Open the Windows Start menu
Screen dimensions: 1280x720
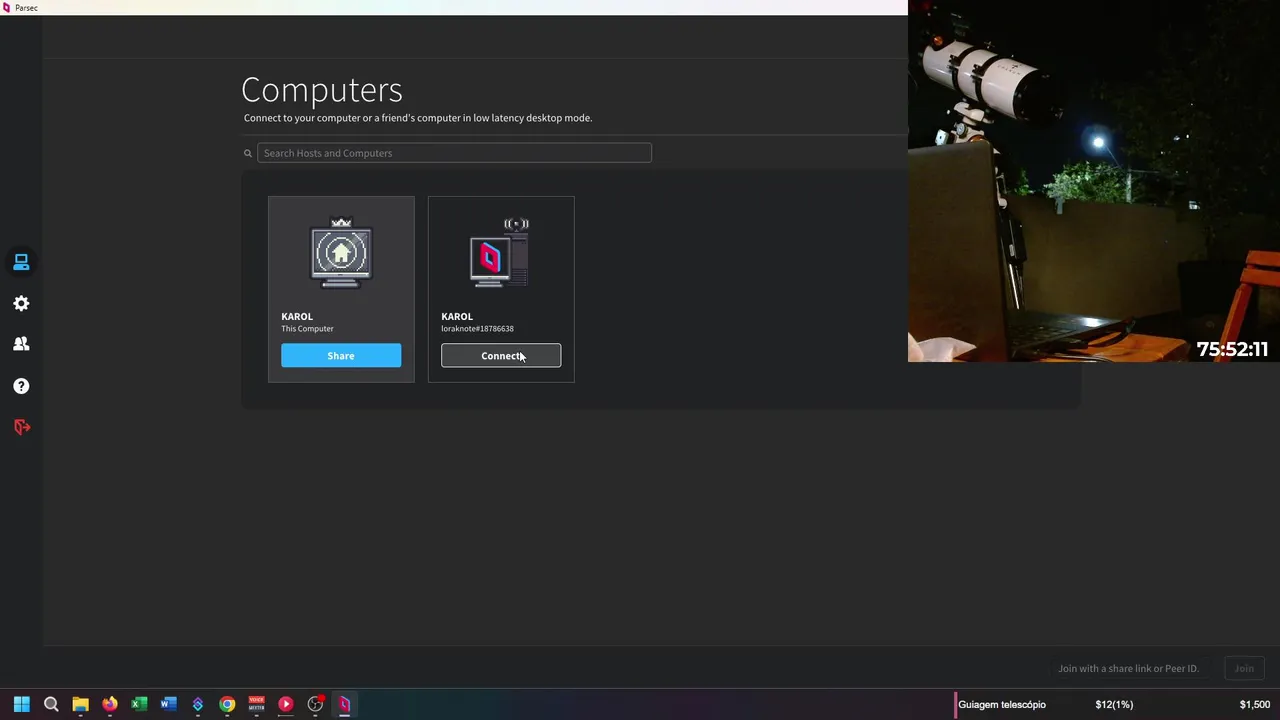point(22,704)
